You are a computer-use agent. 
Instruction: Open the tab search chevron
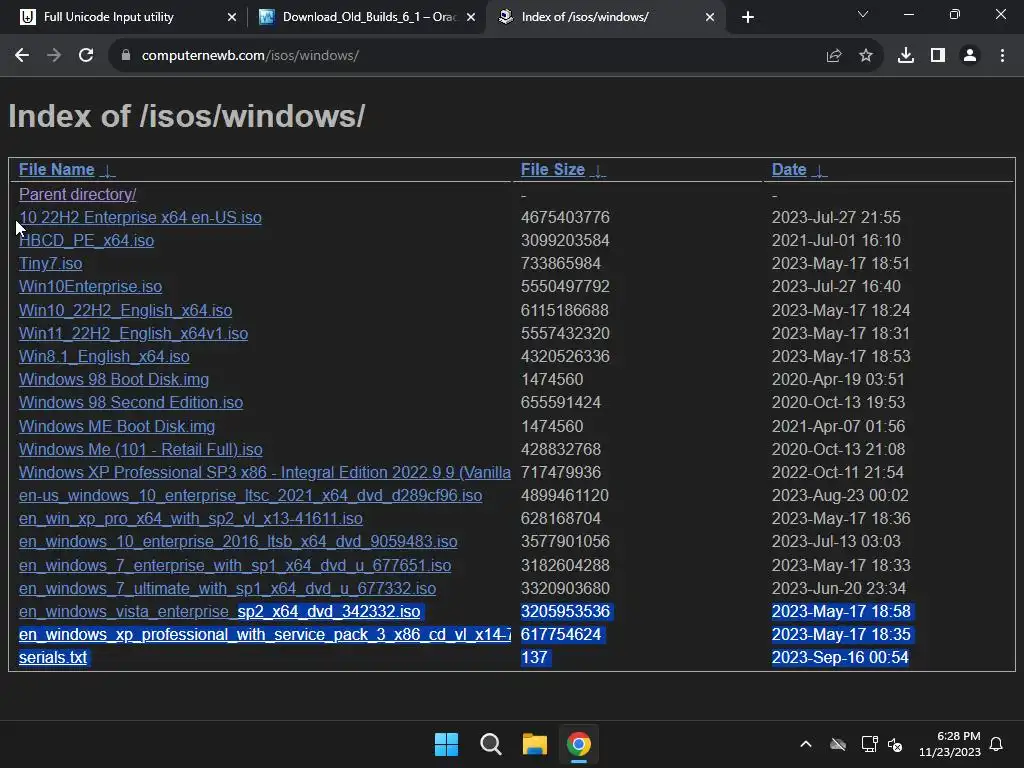pos(863,14)
